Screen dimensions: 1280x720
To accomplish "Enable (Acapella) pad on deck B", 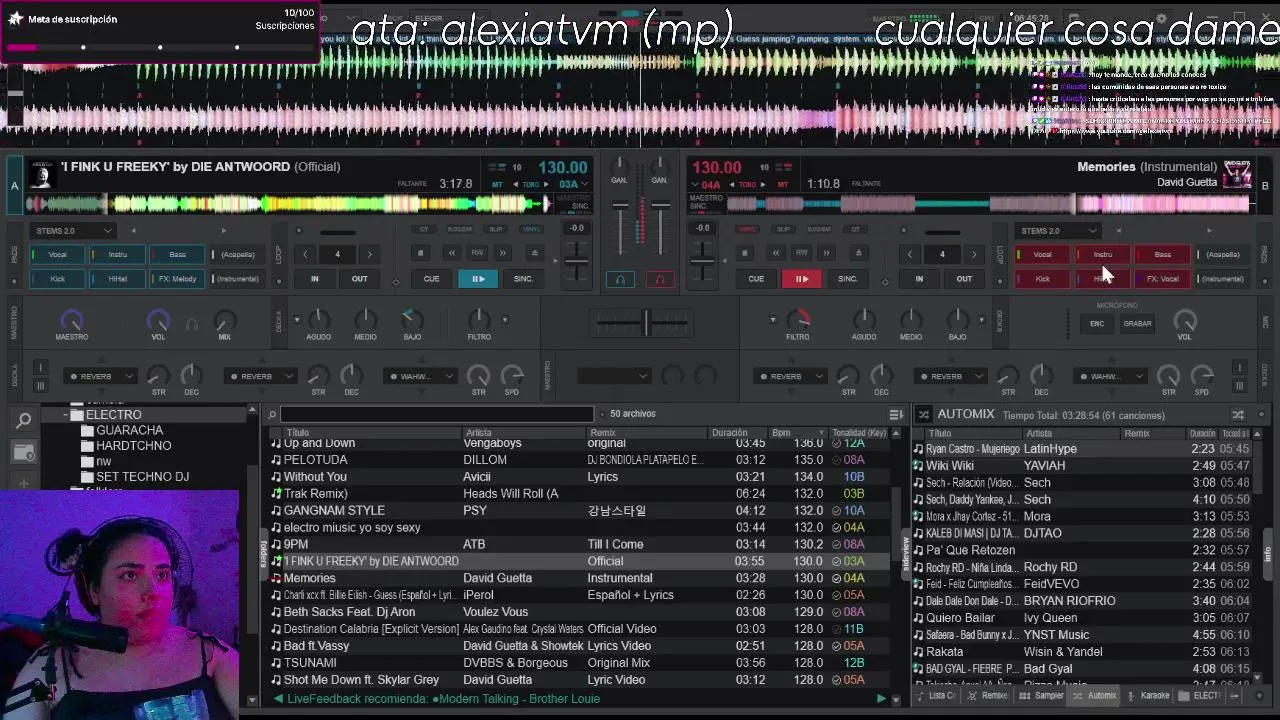I will [x=1222, y=255].
